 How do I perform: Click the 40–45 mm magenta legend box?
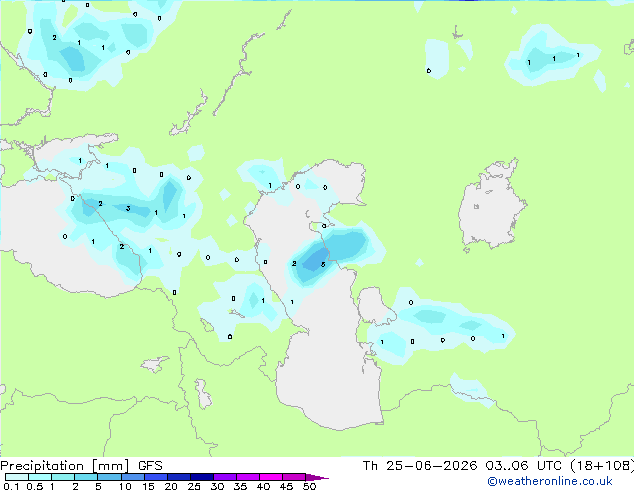point(270,477)
